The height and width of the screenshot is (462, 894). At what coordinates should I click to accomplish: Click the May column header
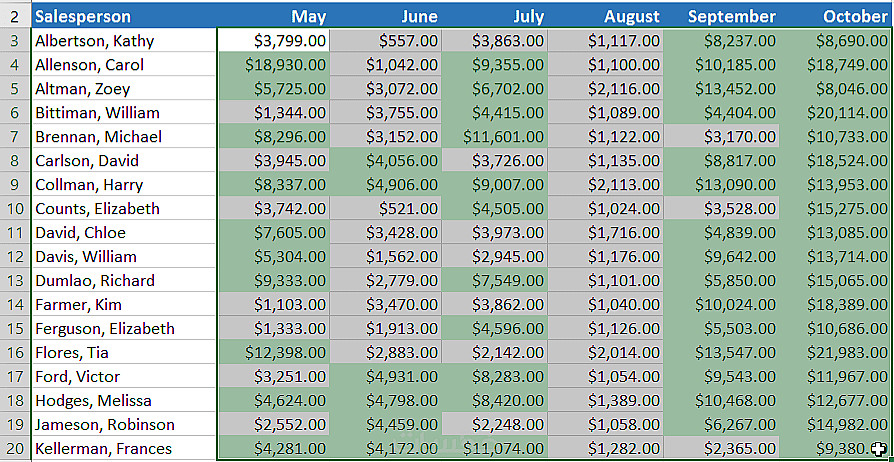pyautogui.click(x=273, y=16)
